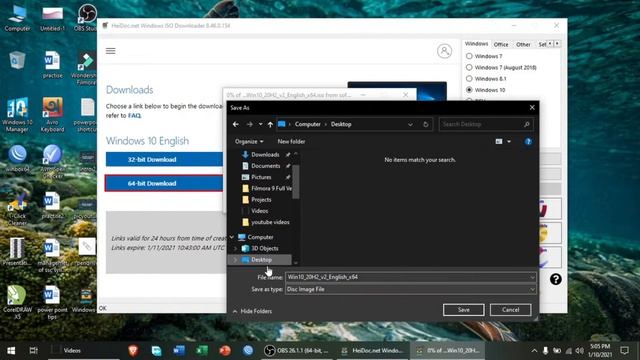
Task: Show hidden system tray icons
Action: 534,351
